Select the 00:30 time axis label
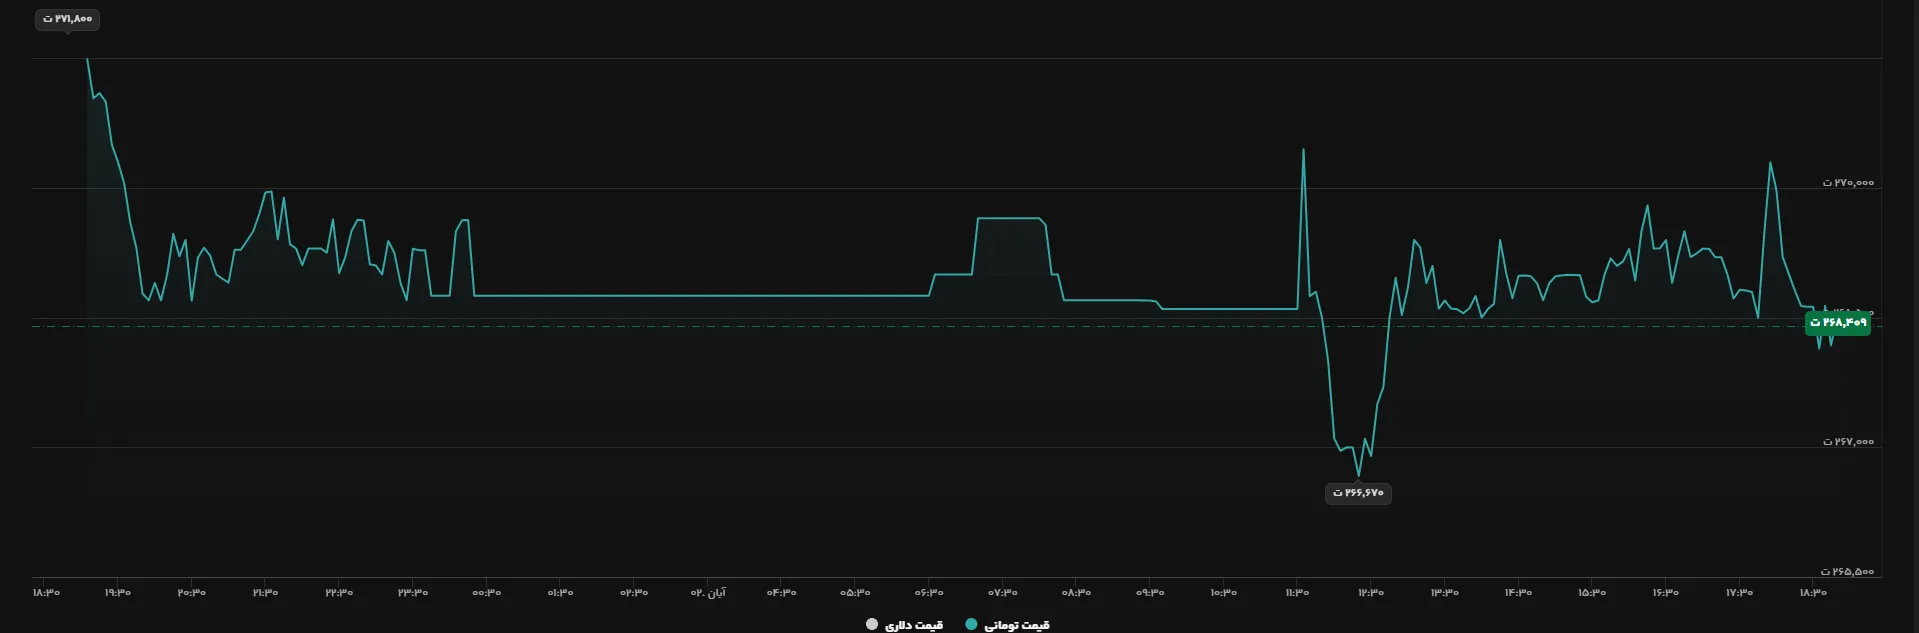Screen dimensions: 1919x633 487,593
